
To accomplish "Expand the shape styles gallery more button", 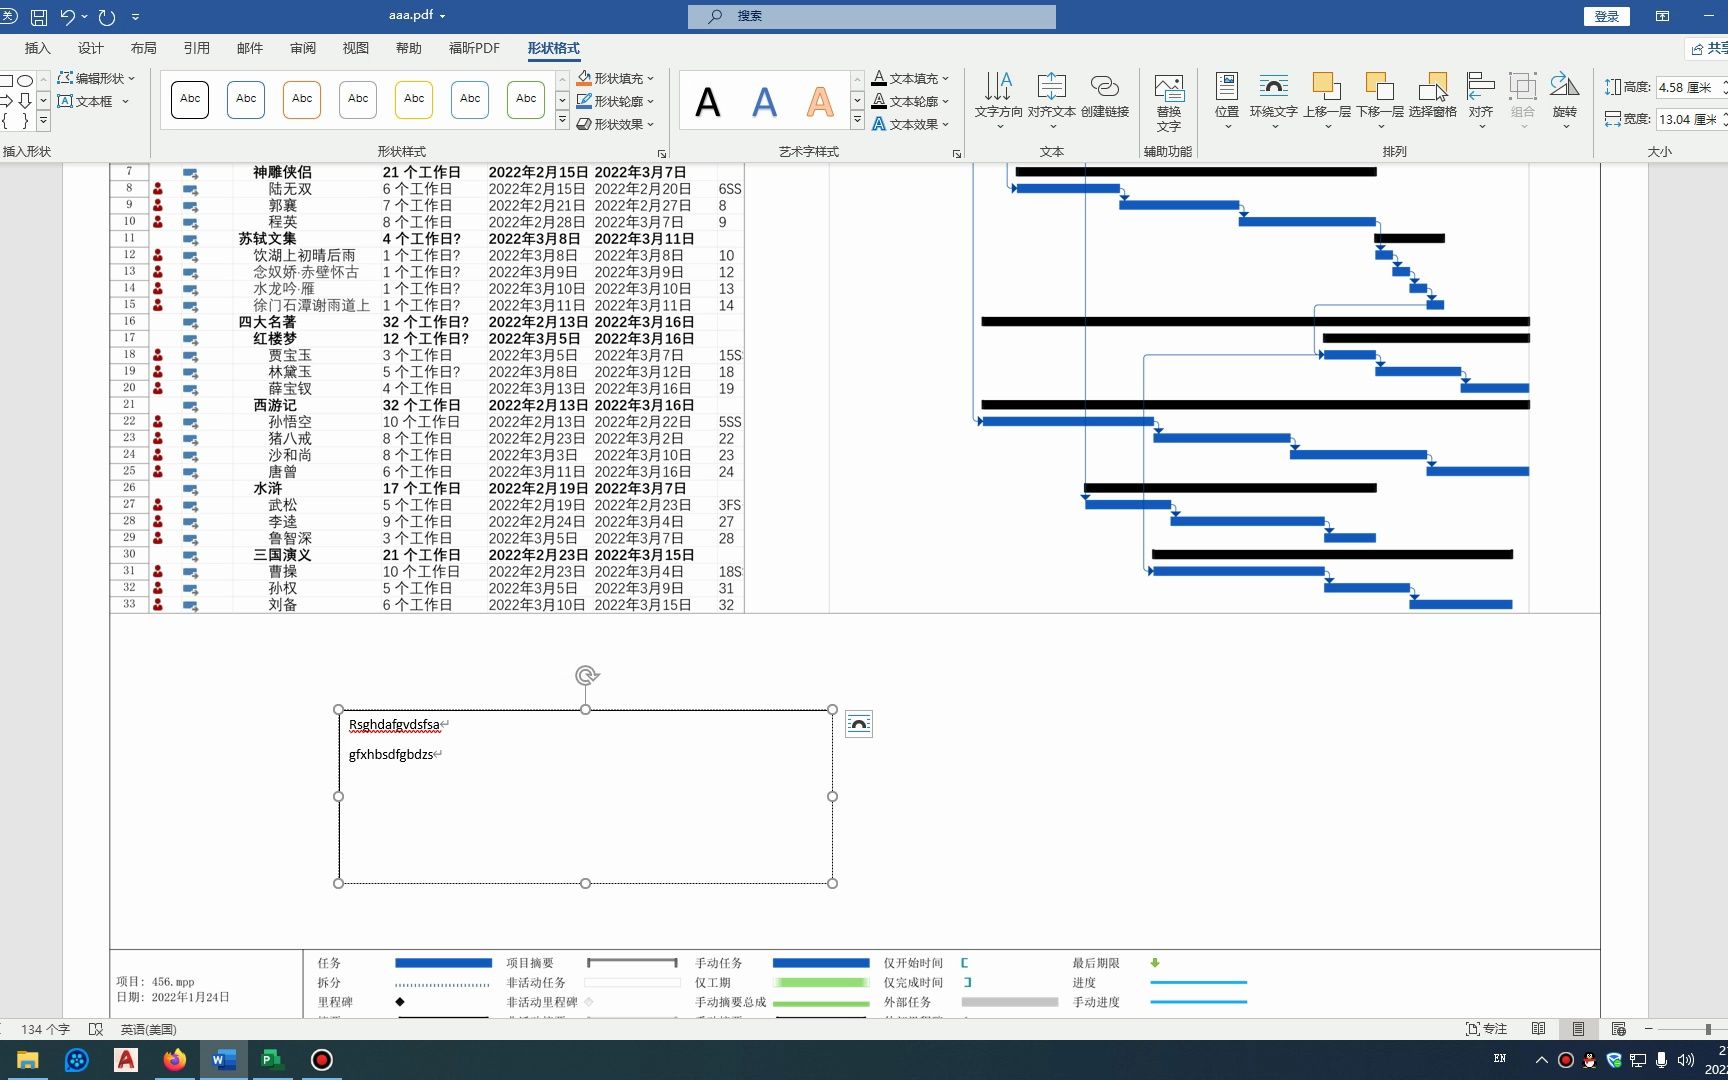I will [562, 121].
